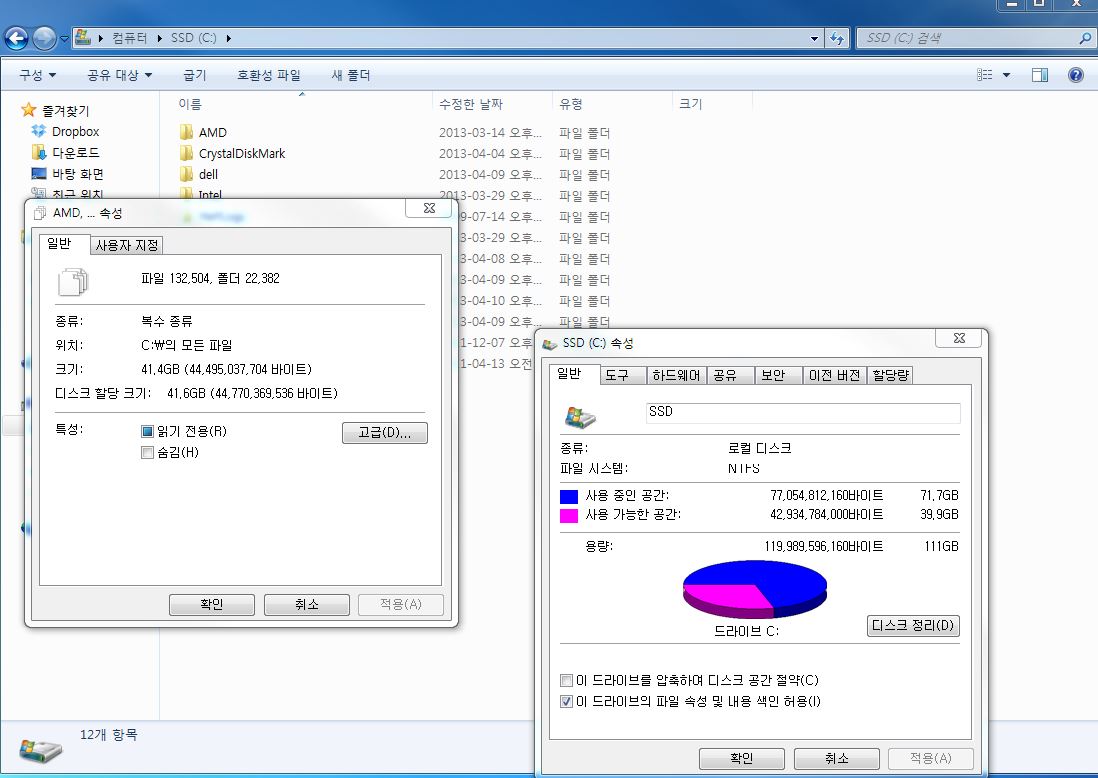Open the address bar history dropdown
Screen dimensions: 1098x778
point(814,39)
